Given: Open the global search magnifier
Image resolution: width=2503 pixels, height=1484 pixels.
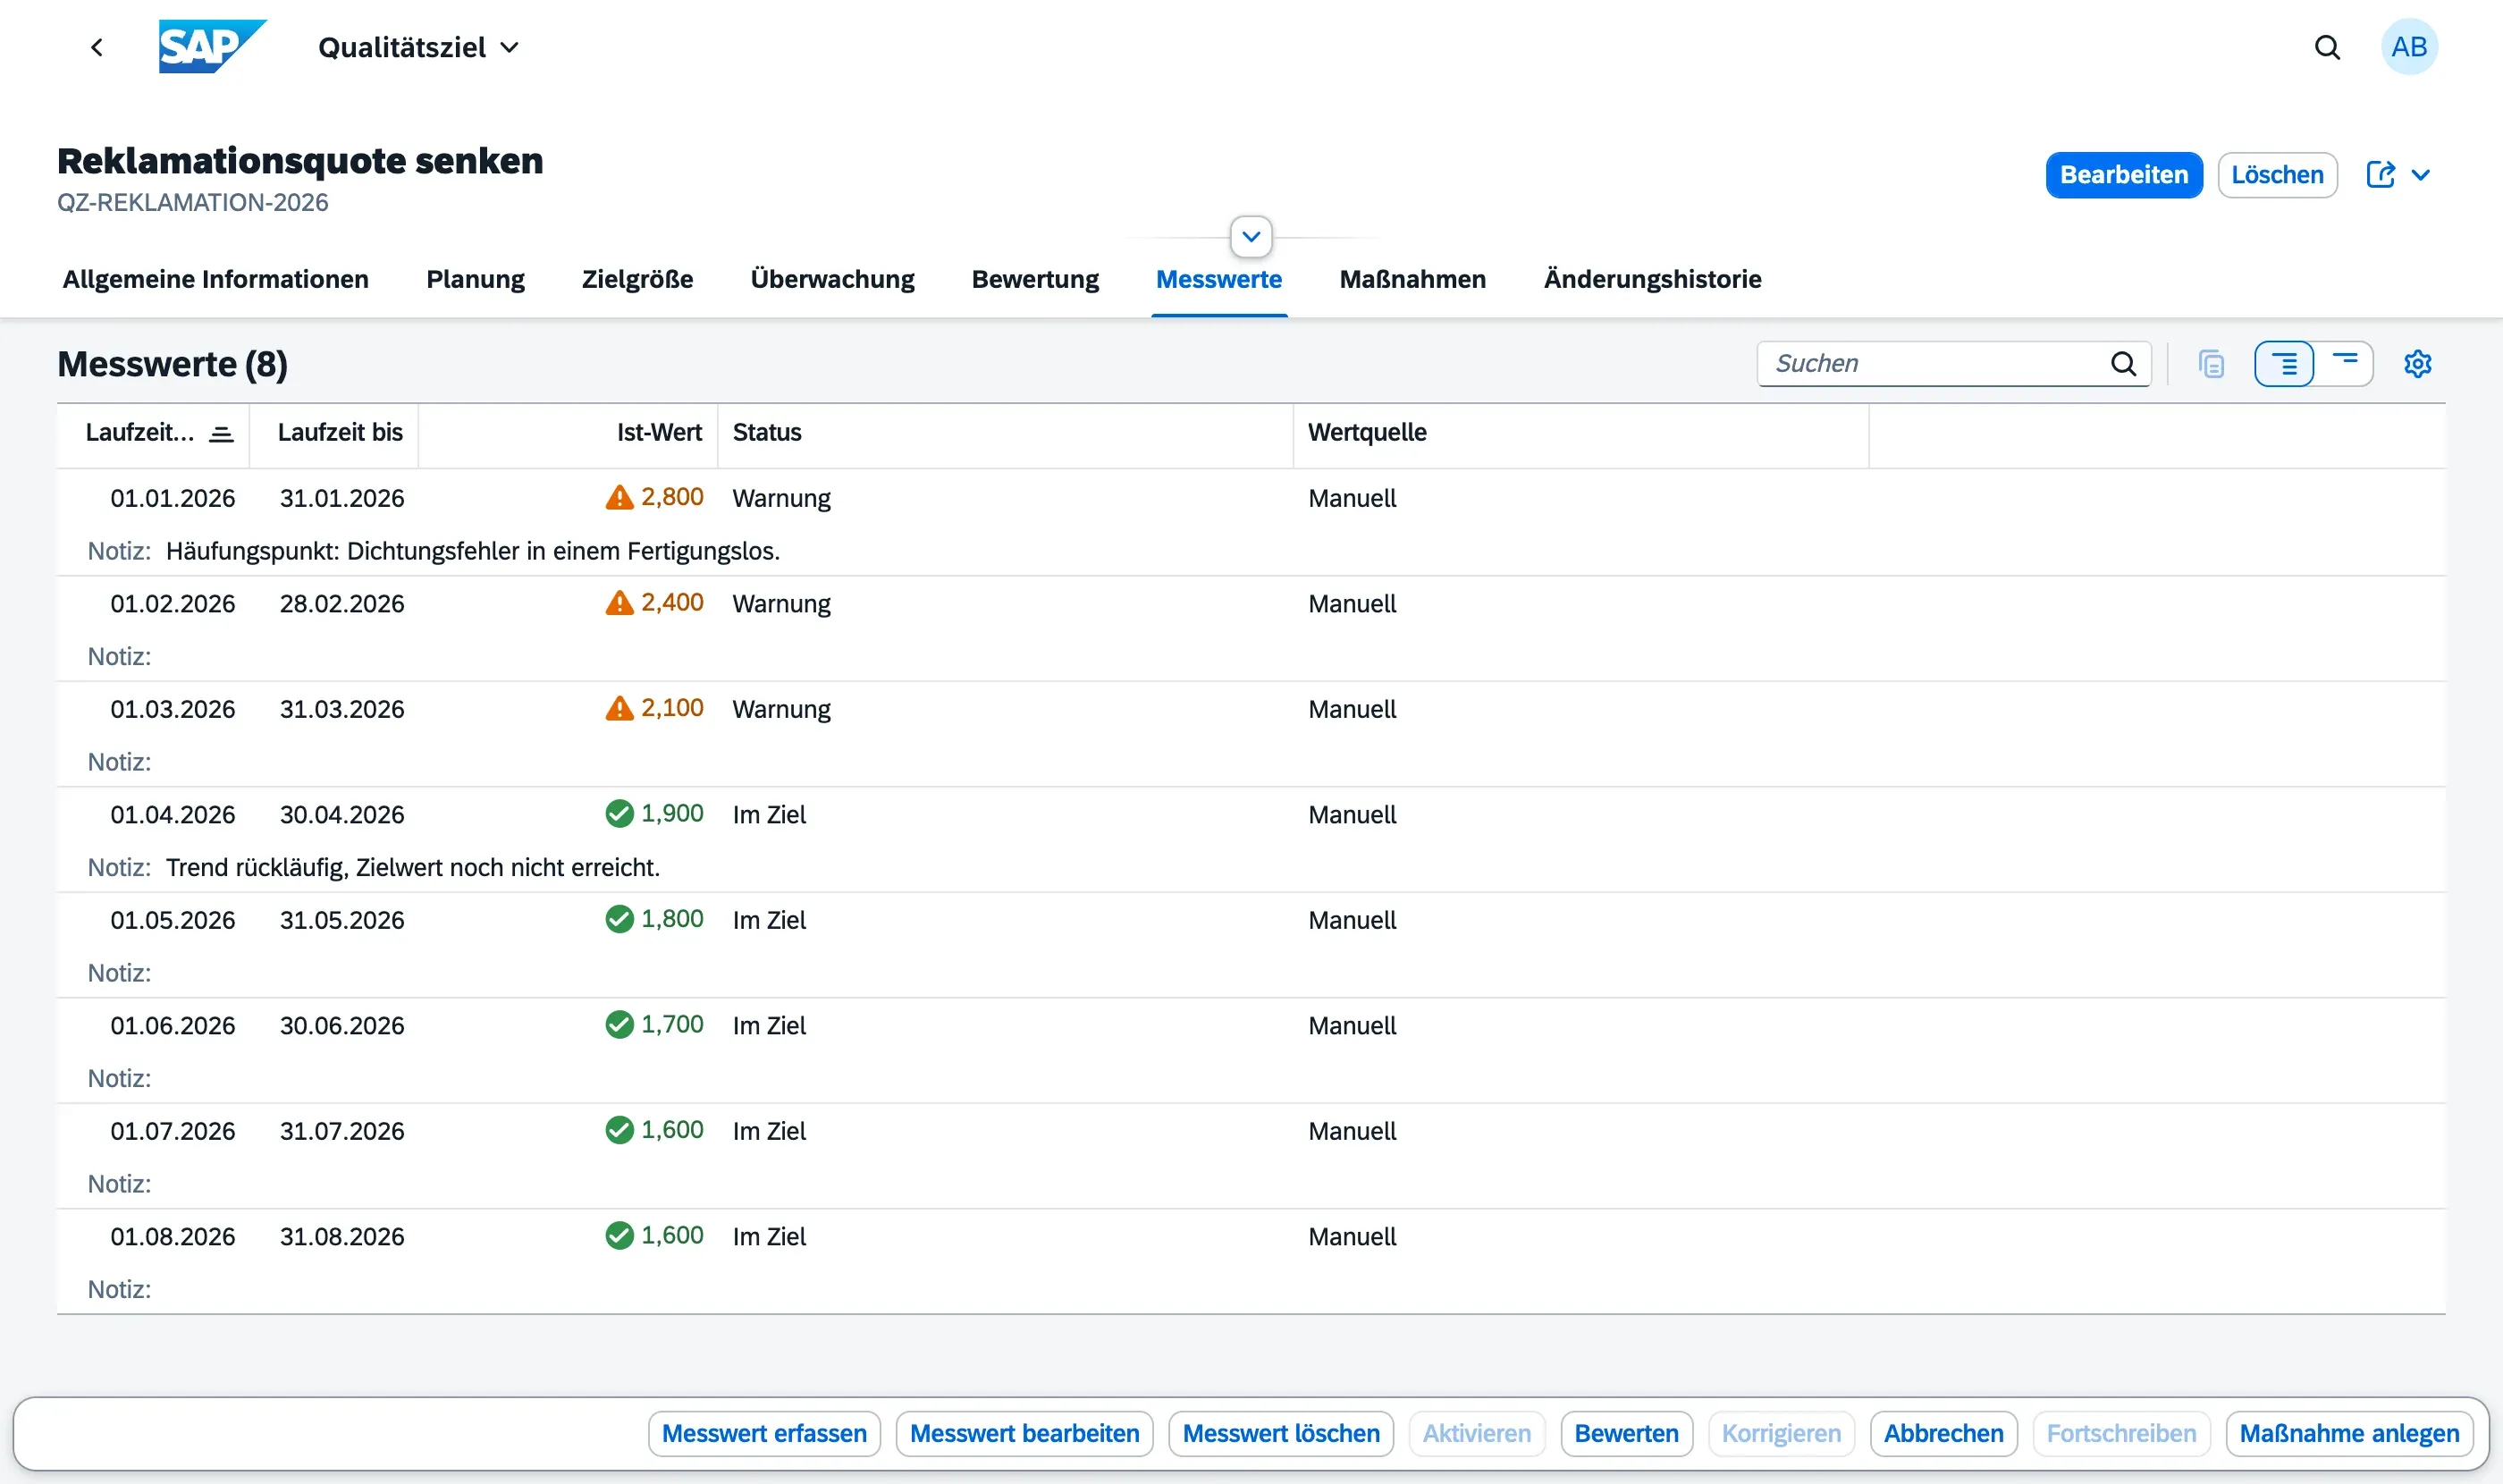Looking at the screenshot, I should coord(2327,47).
